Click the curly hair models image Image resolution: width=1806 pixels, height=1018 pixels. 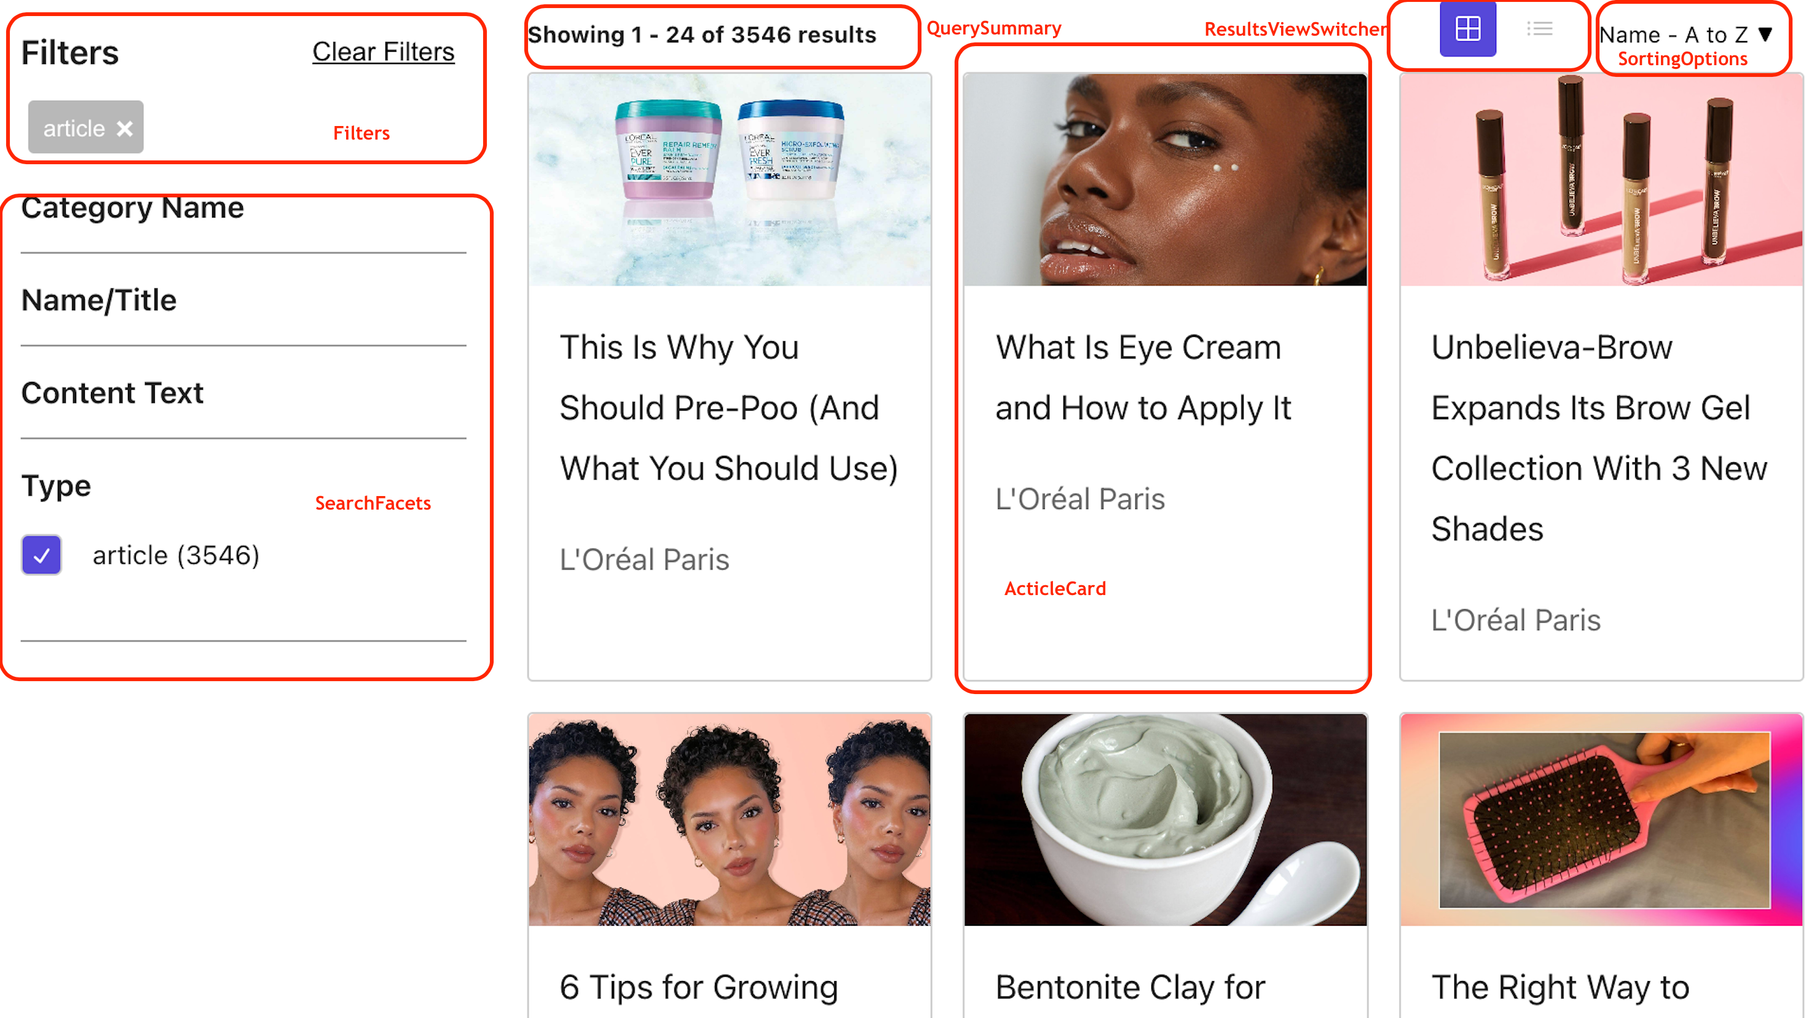coord(730,819)
